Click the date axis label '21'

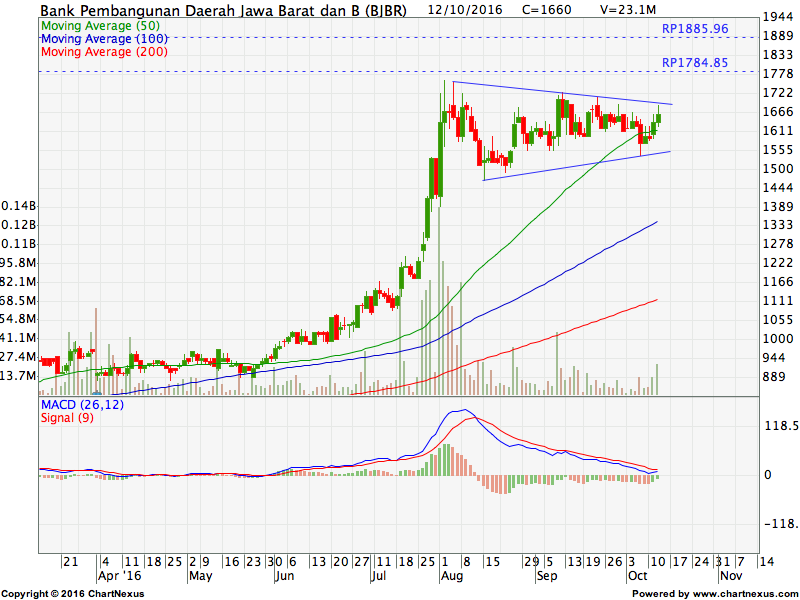click(x=70, y=562)
